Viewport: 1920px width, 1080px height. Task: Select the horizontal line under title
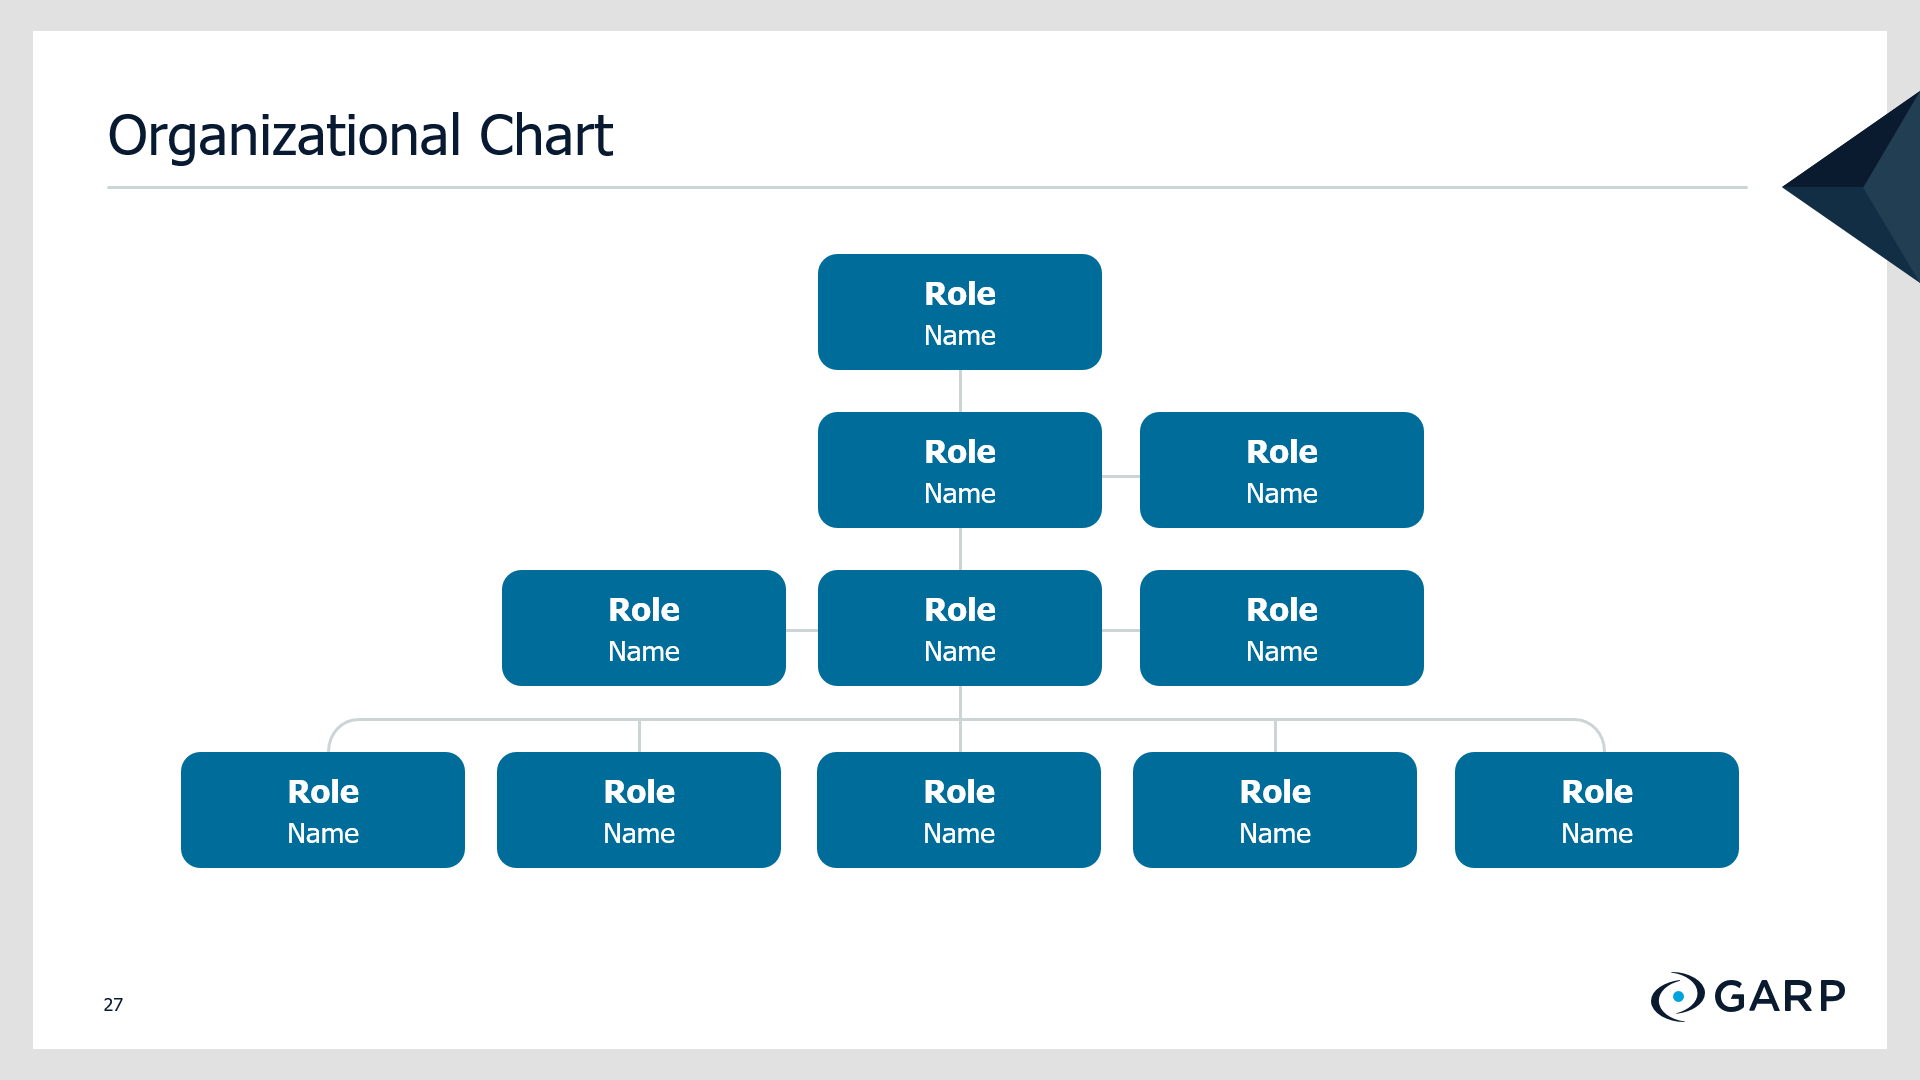coord(927,187)
